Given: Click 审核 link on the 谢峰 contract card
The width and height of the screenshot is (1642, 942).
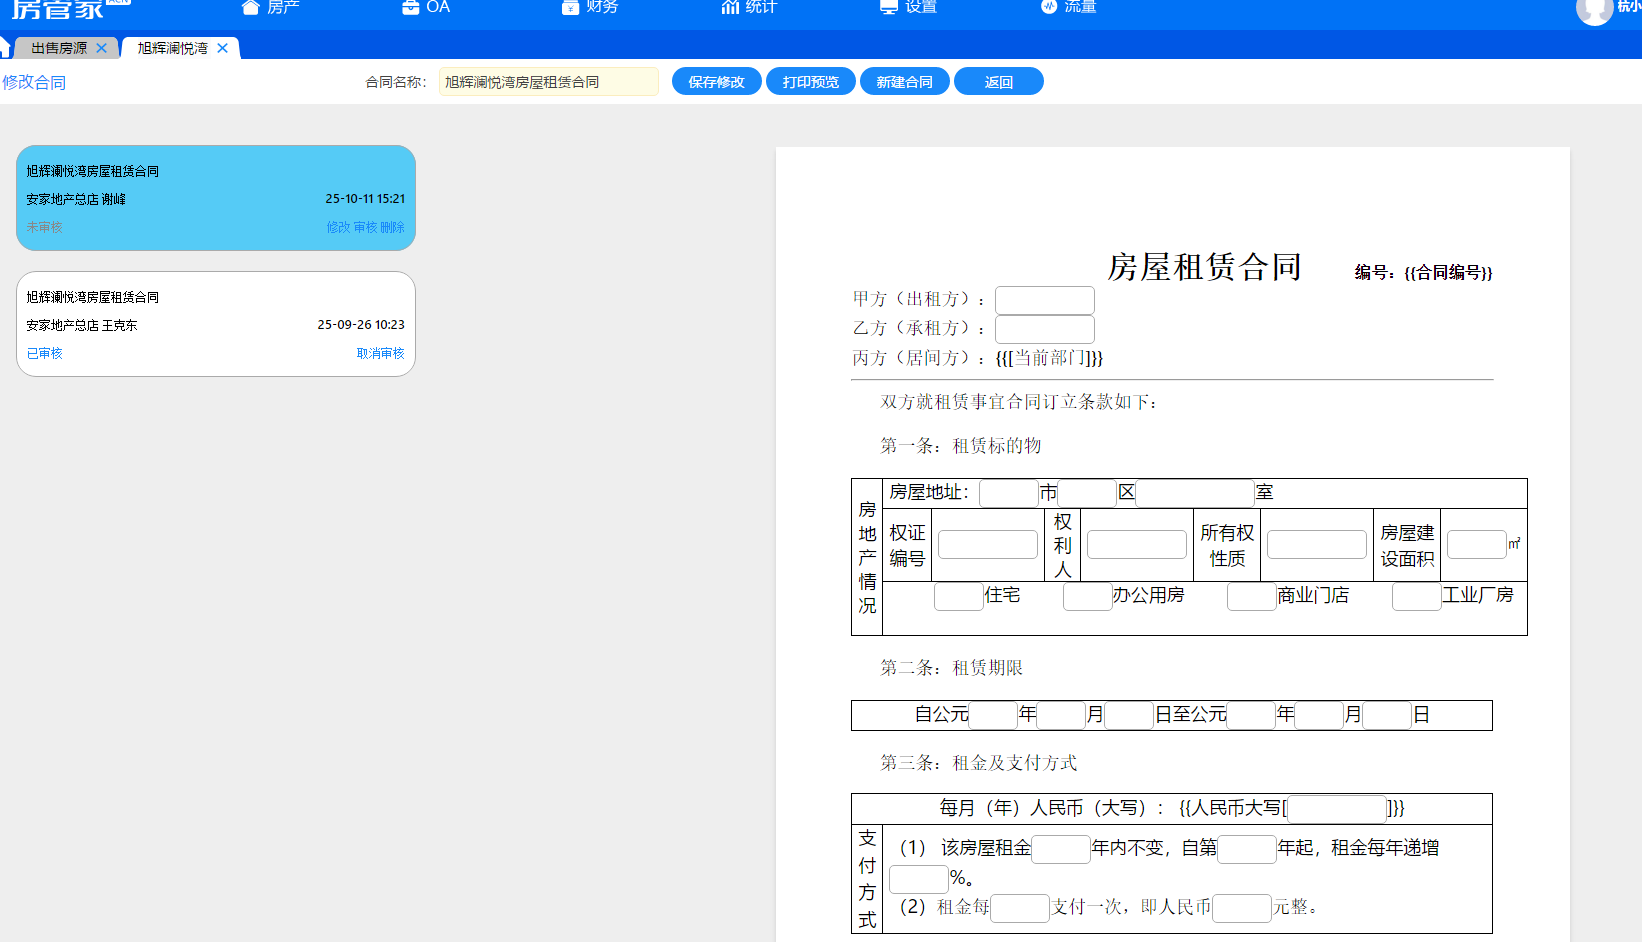Looking at the screenshot, I should coord(365,228).
